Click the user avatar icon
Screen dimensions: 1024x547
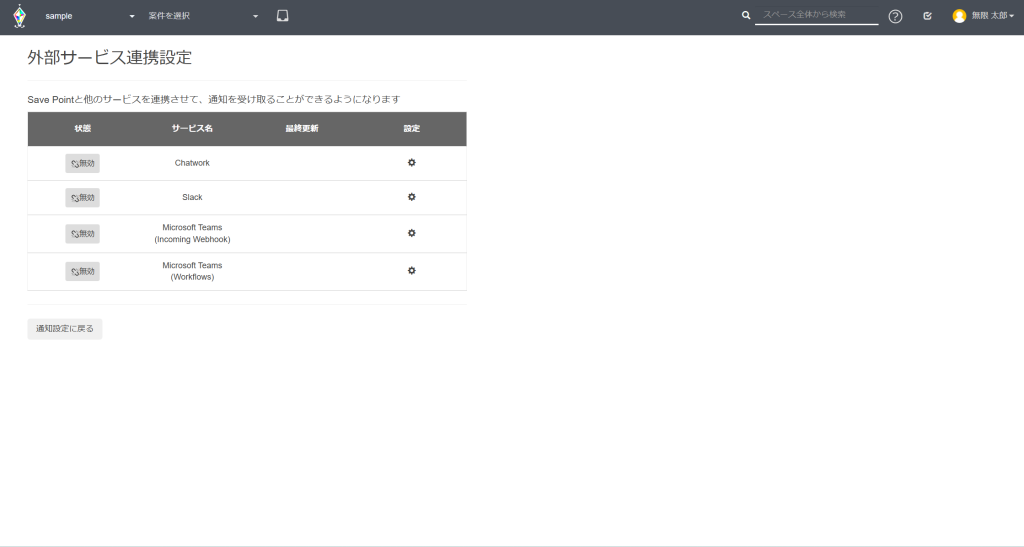(x=959, y=16)
